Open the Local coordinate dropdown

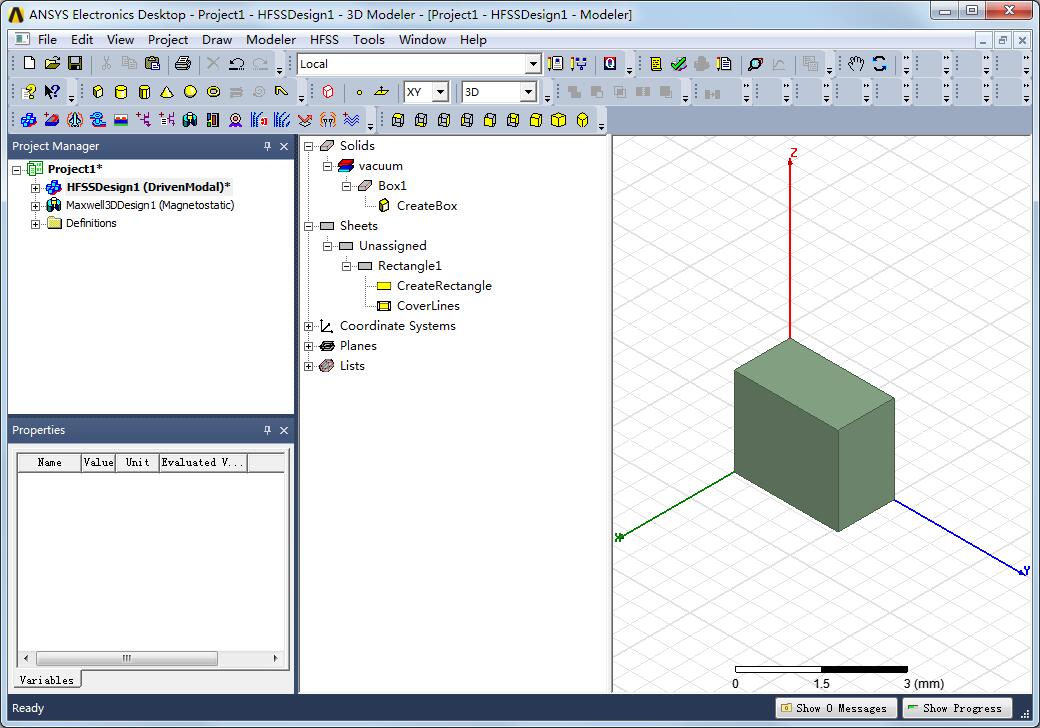533,64
